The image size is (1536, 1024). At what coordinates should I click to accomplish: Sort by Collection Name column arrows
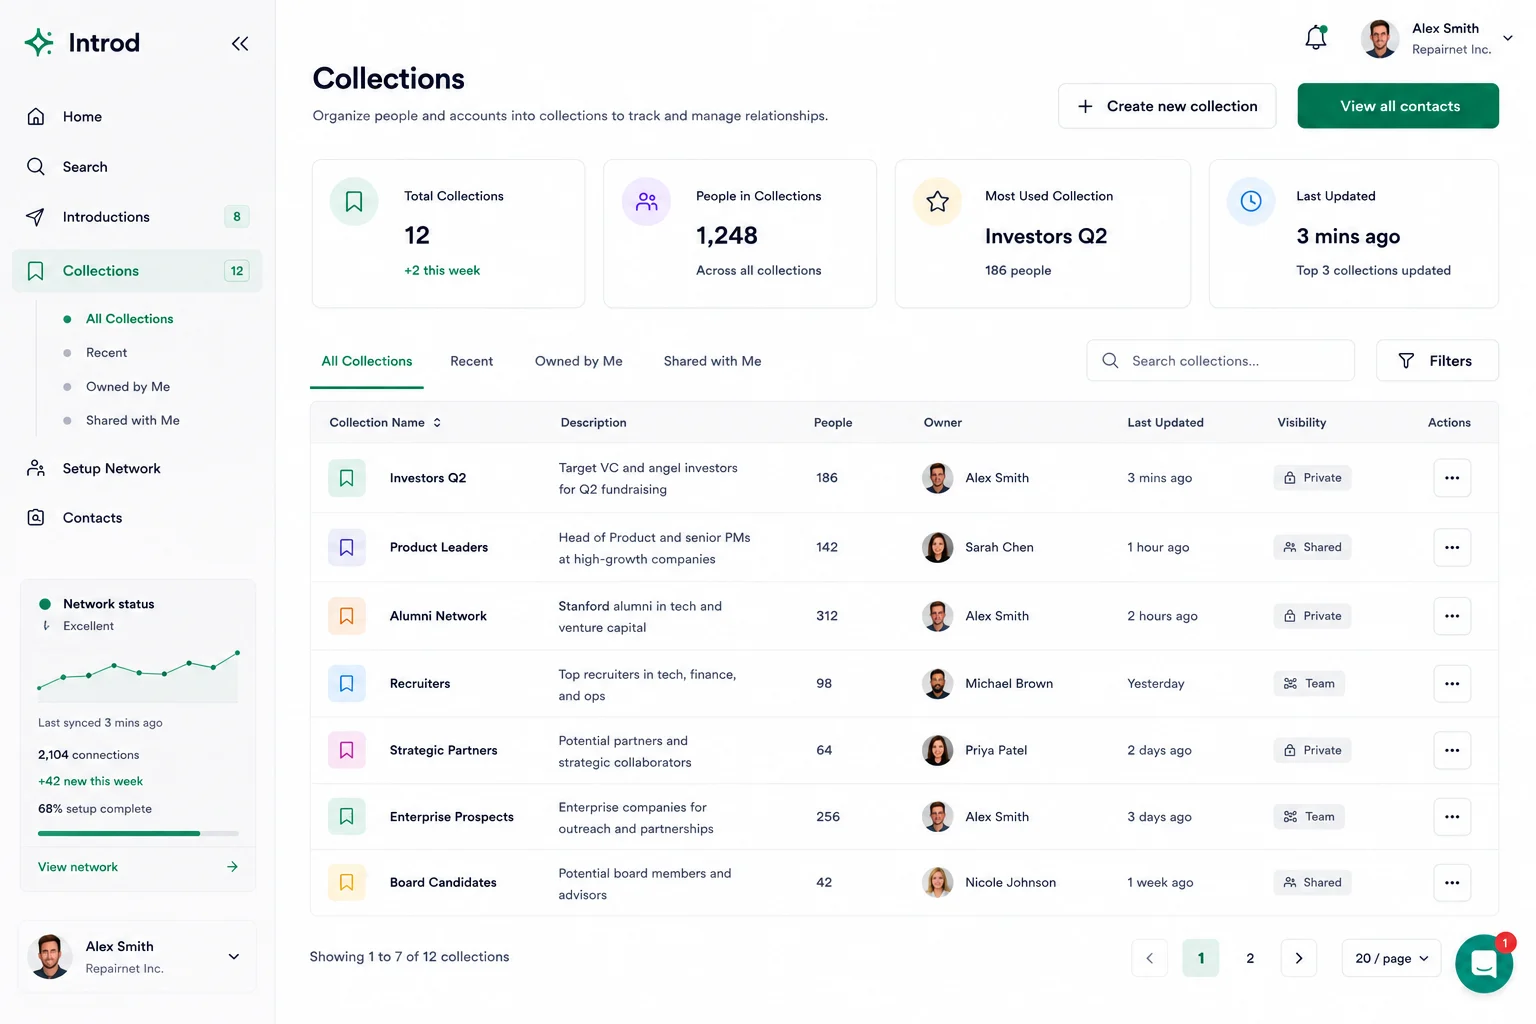(x=437, y=423)
